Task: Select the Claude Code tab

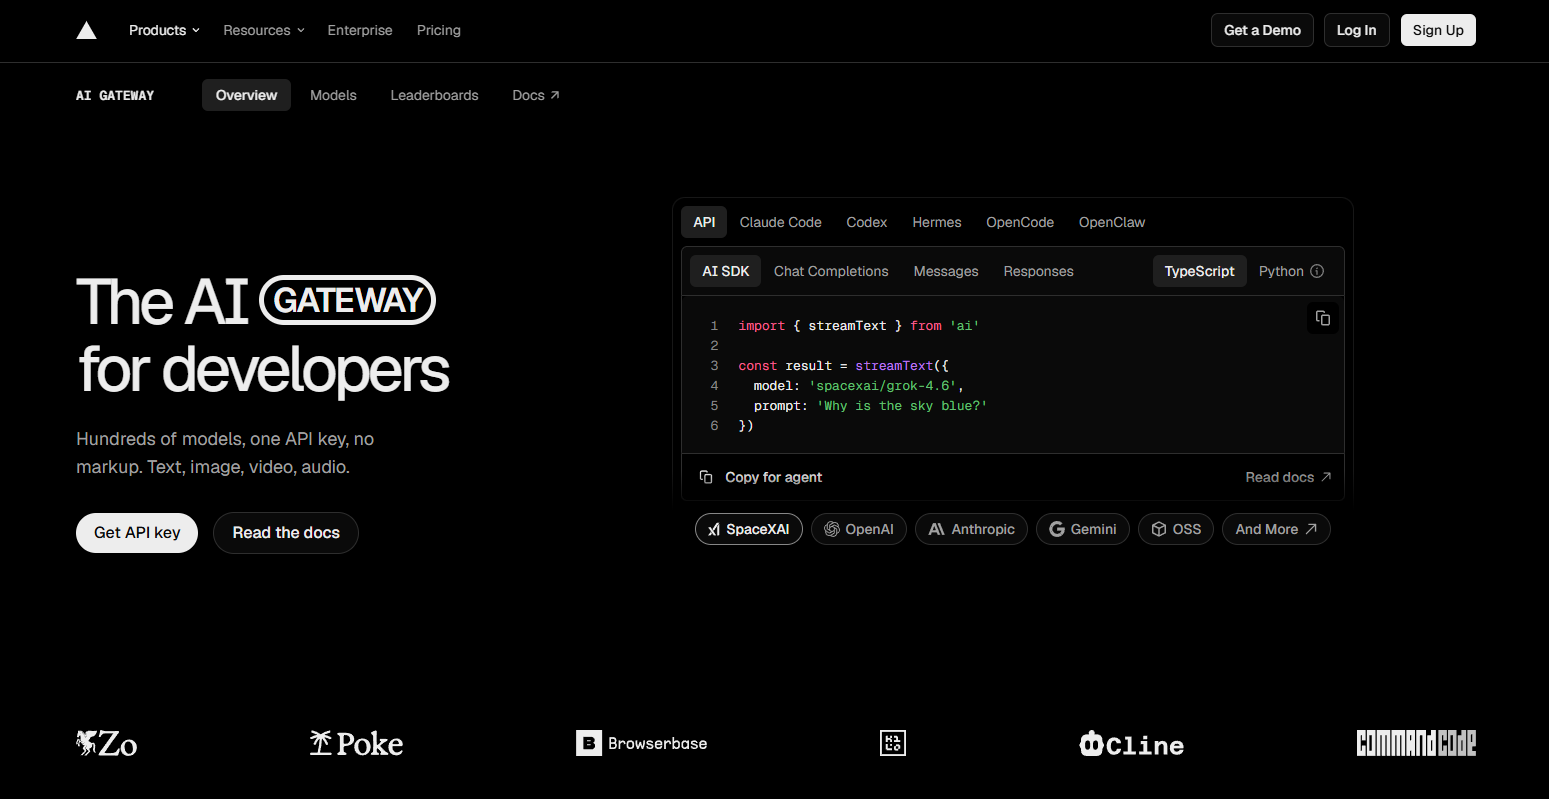Action: tap(780, 222)
